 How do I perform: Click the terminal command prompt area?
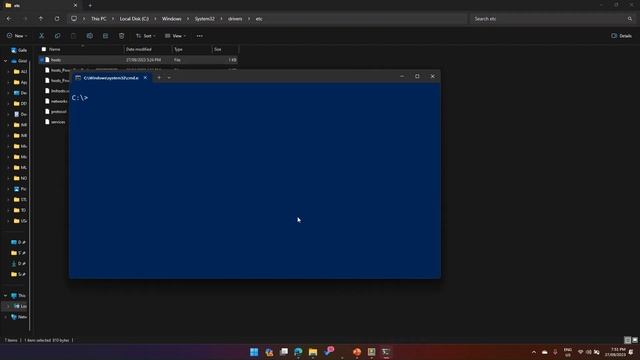tap(255, 180)
